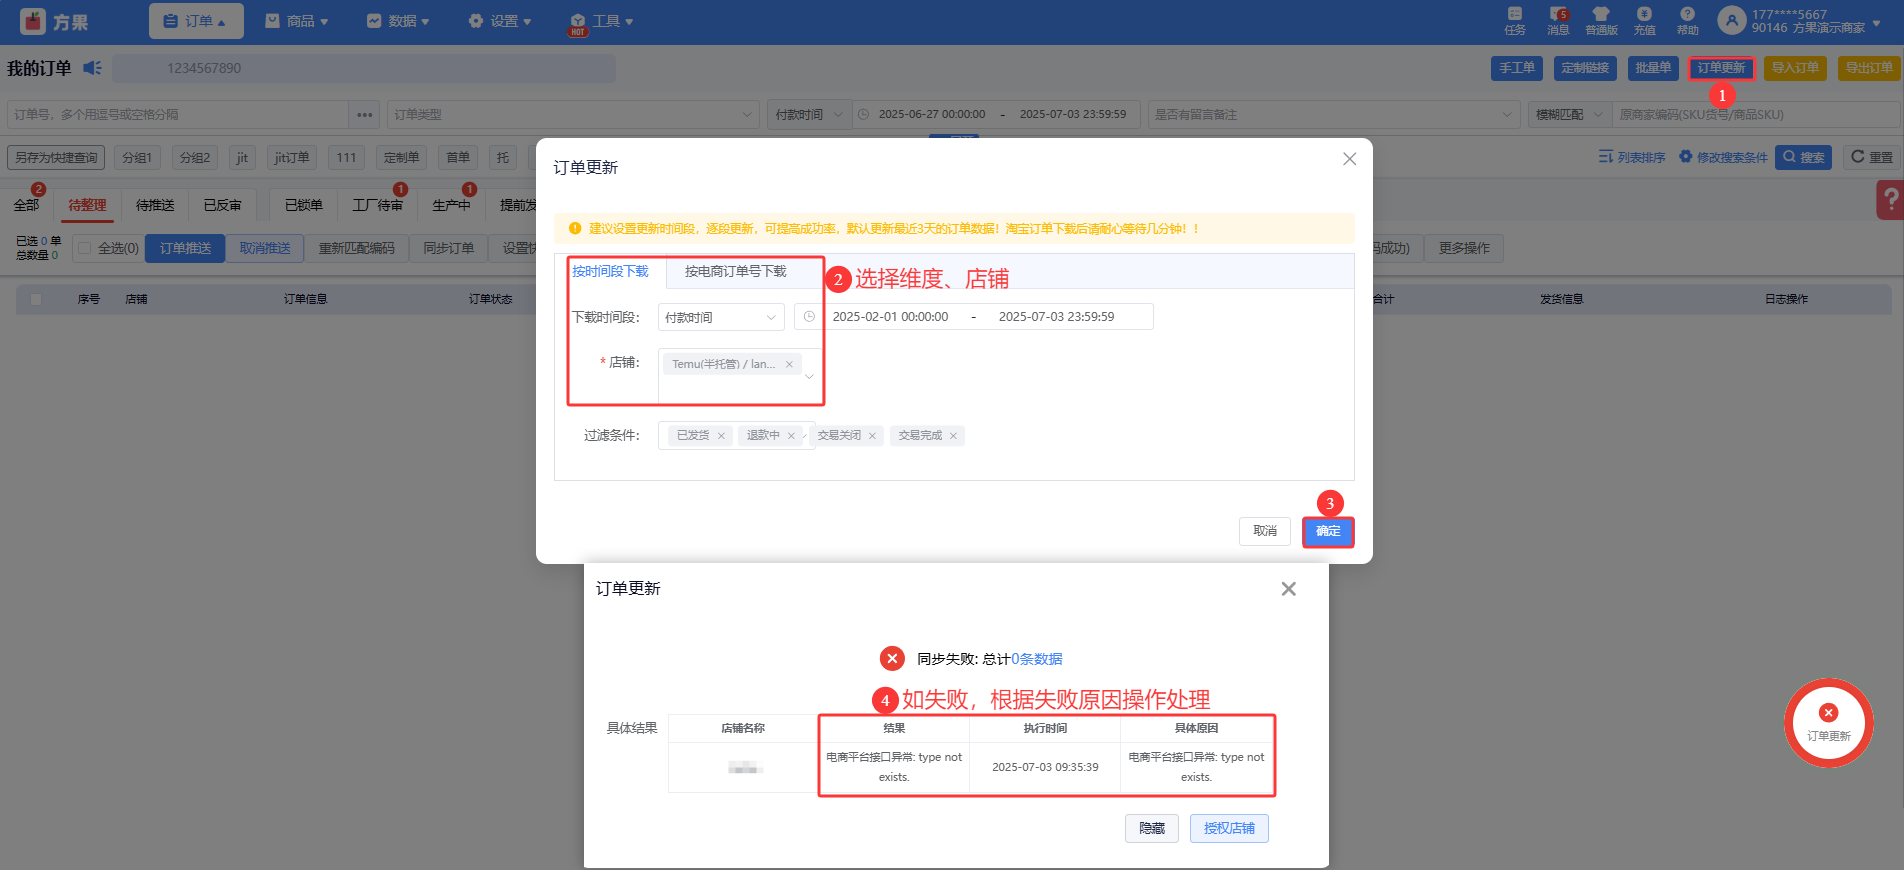Switch to the 按时间段下载 tab
The width and height of the screenshot is (1904, 870).
(x=610, y=272)
